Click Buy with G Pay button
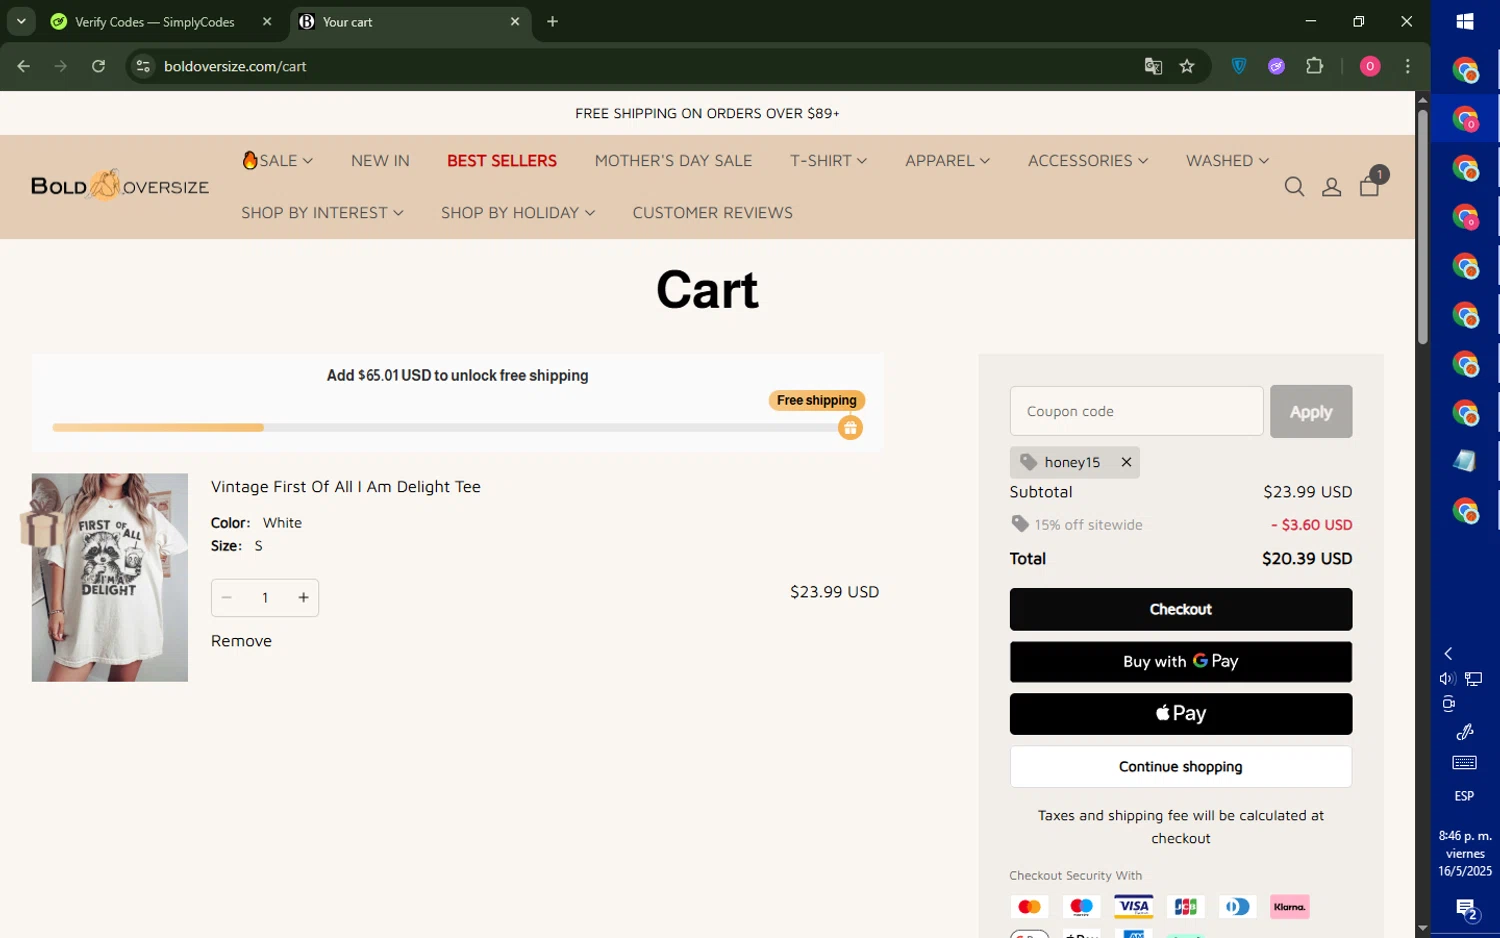This screenshot has width=1500, height=938. 1181,661
